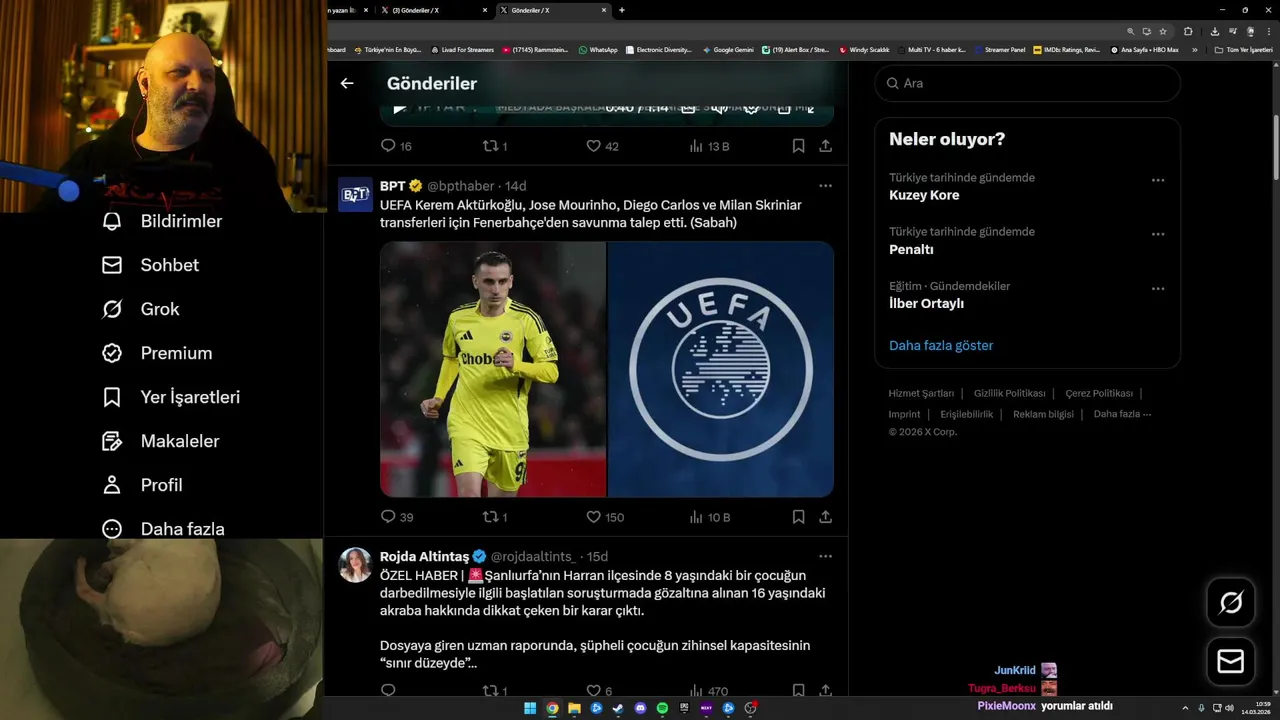The height and width of the screenshot is (720, 1280).
Task: Focus the Ara search field
Action: 1027,83
